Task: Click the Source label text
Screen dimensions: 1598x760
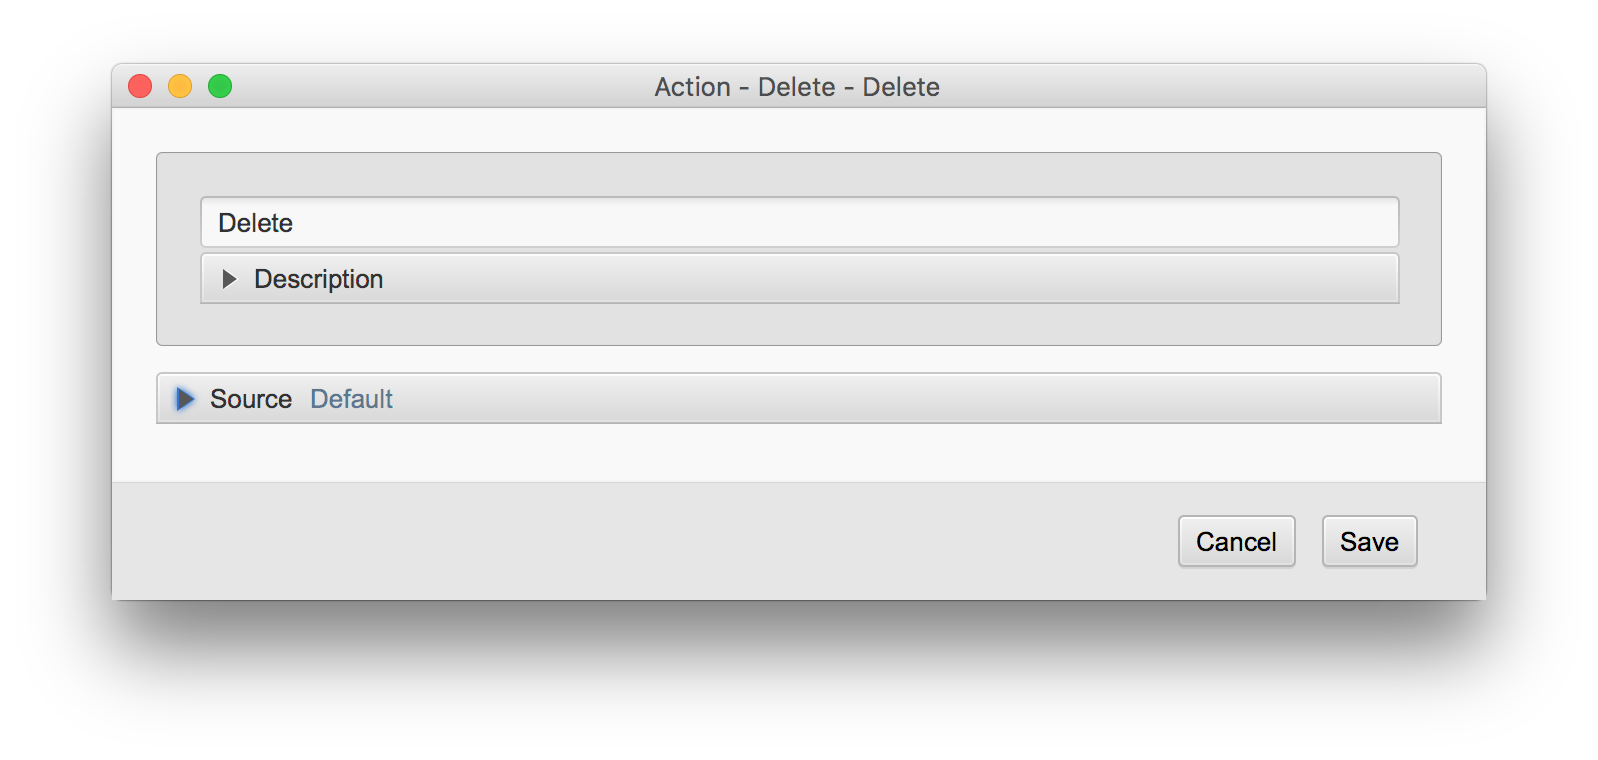Action: (x=251, y=399)
